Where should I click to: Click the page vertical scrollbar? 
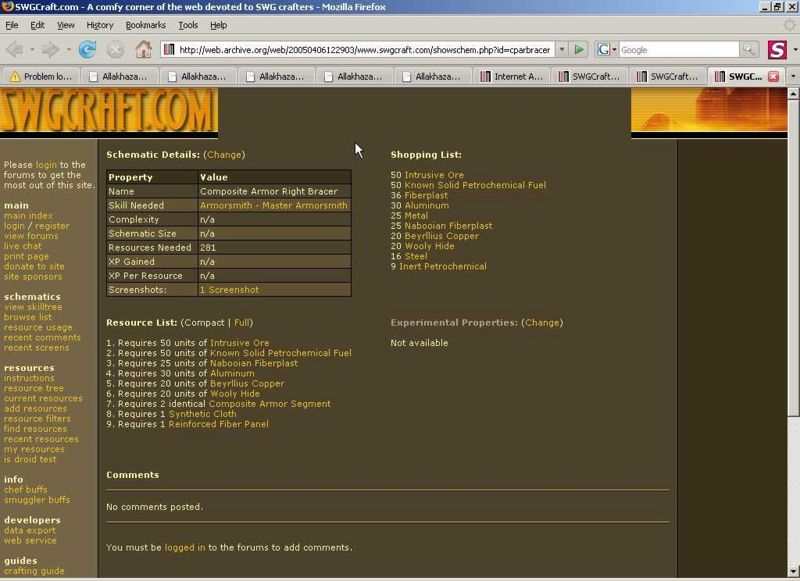tap(793, 300)
